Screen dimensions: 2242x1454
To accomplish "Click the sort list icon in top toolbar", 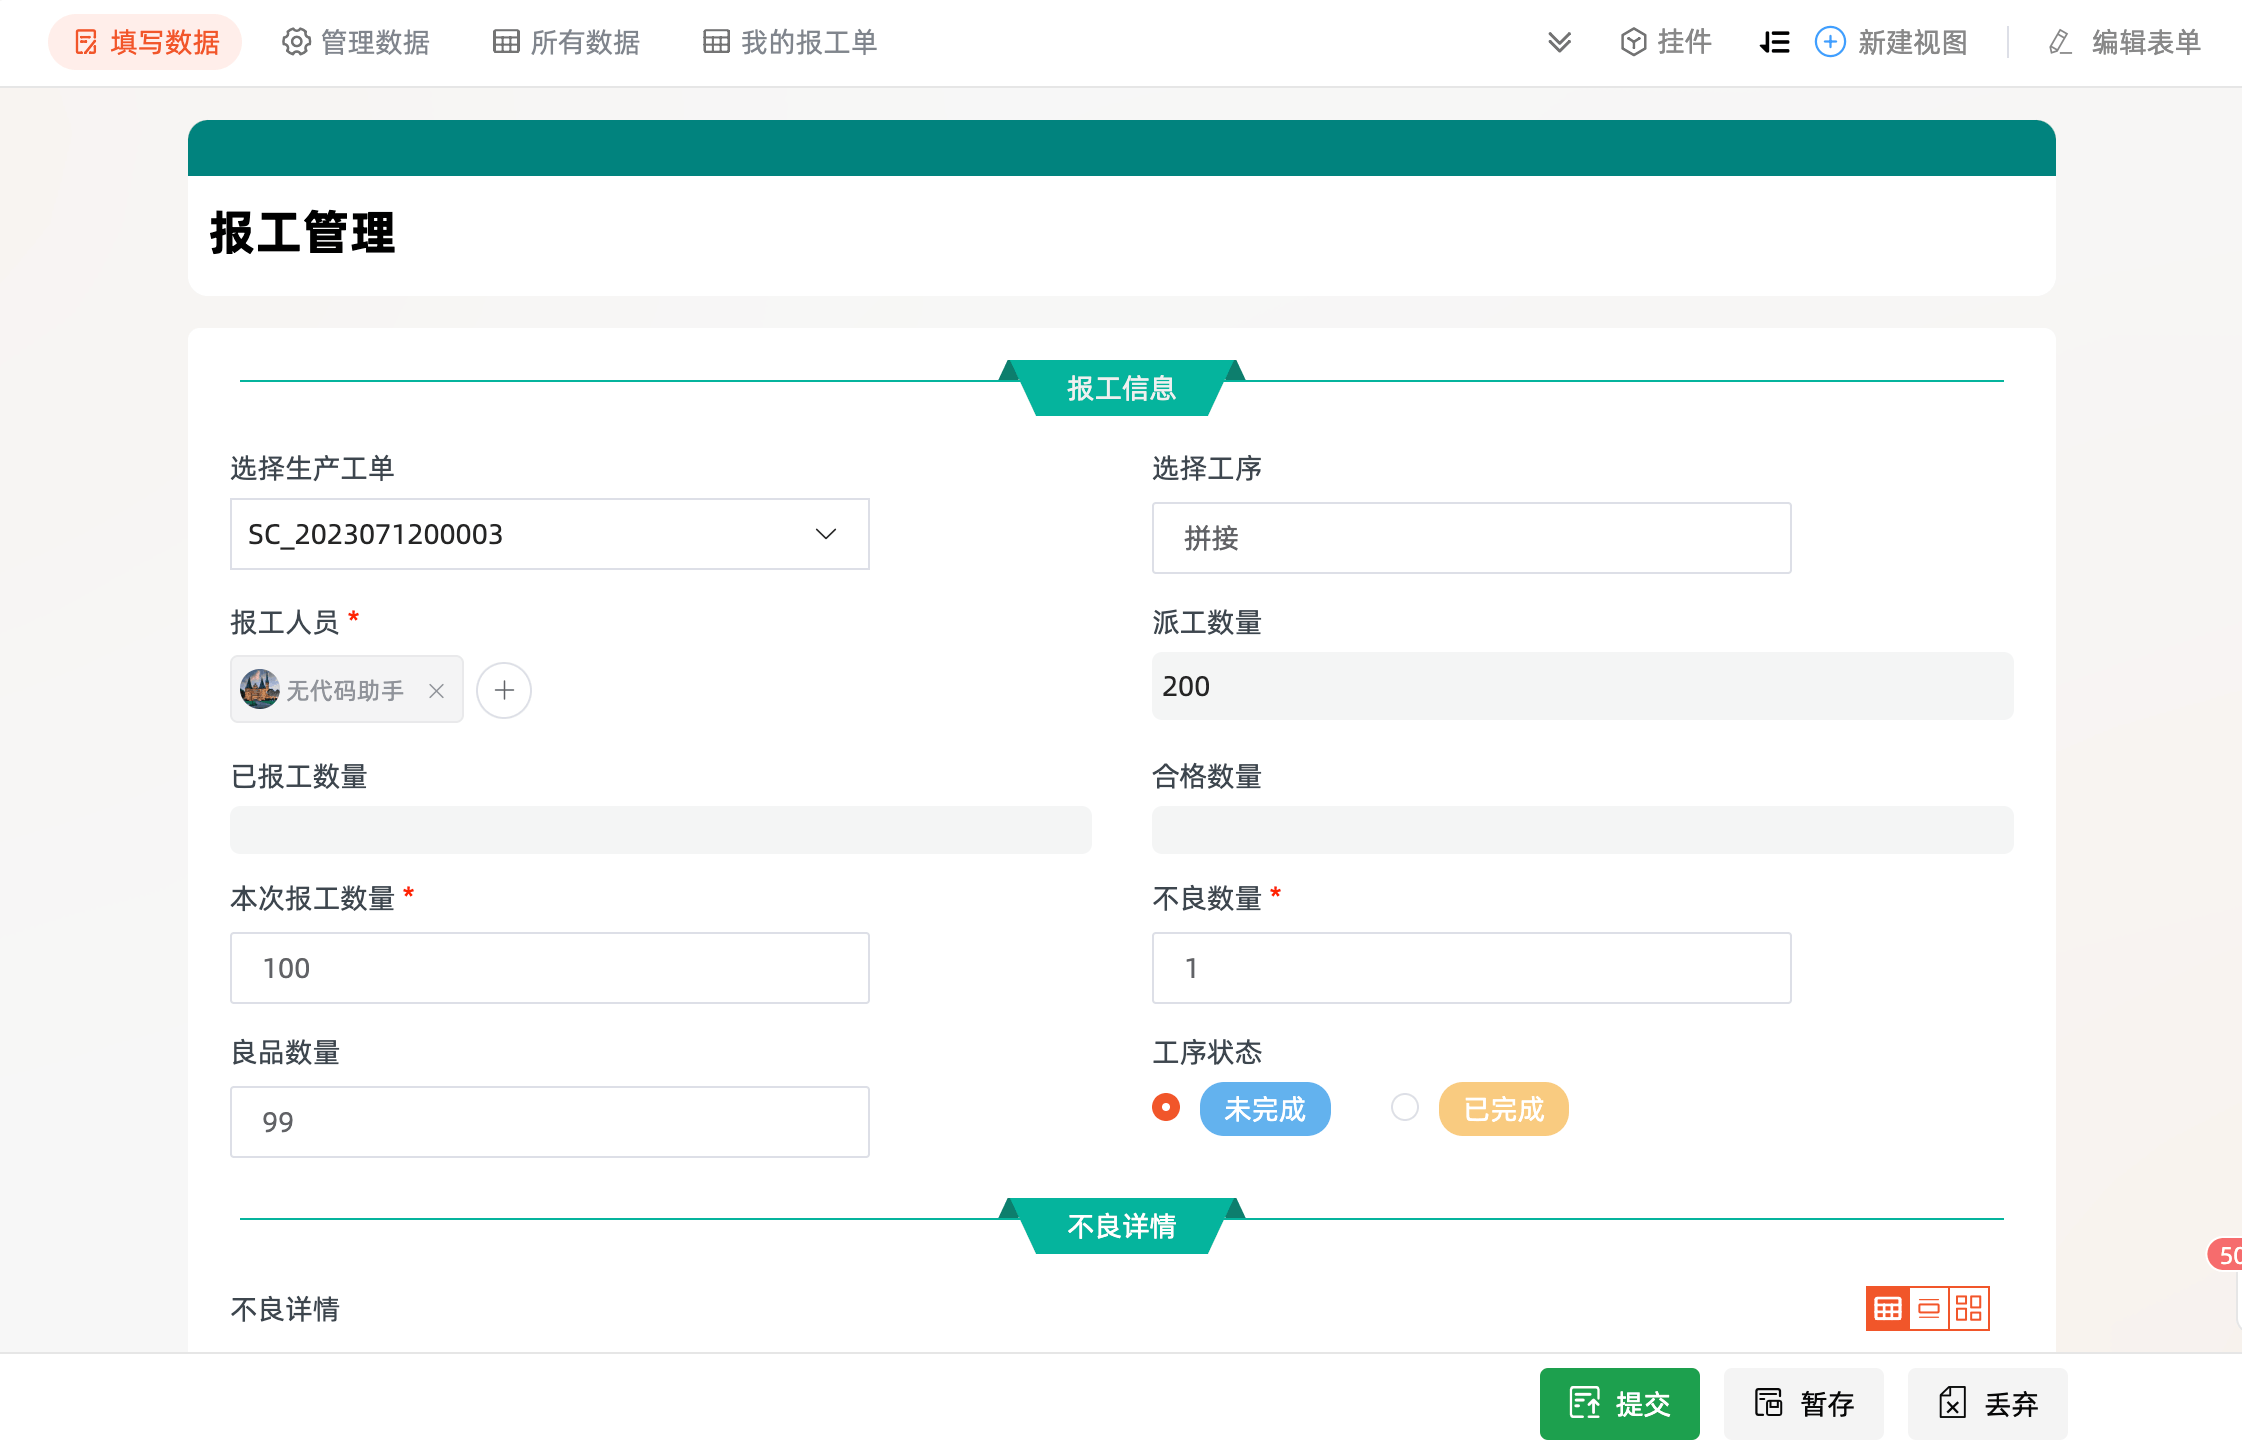I will point(1774,42).
